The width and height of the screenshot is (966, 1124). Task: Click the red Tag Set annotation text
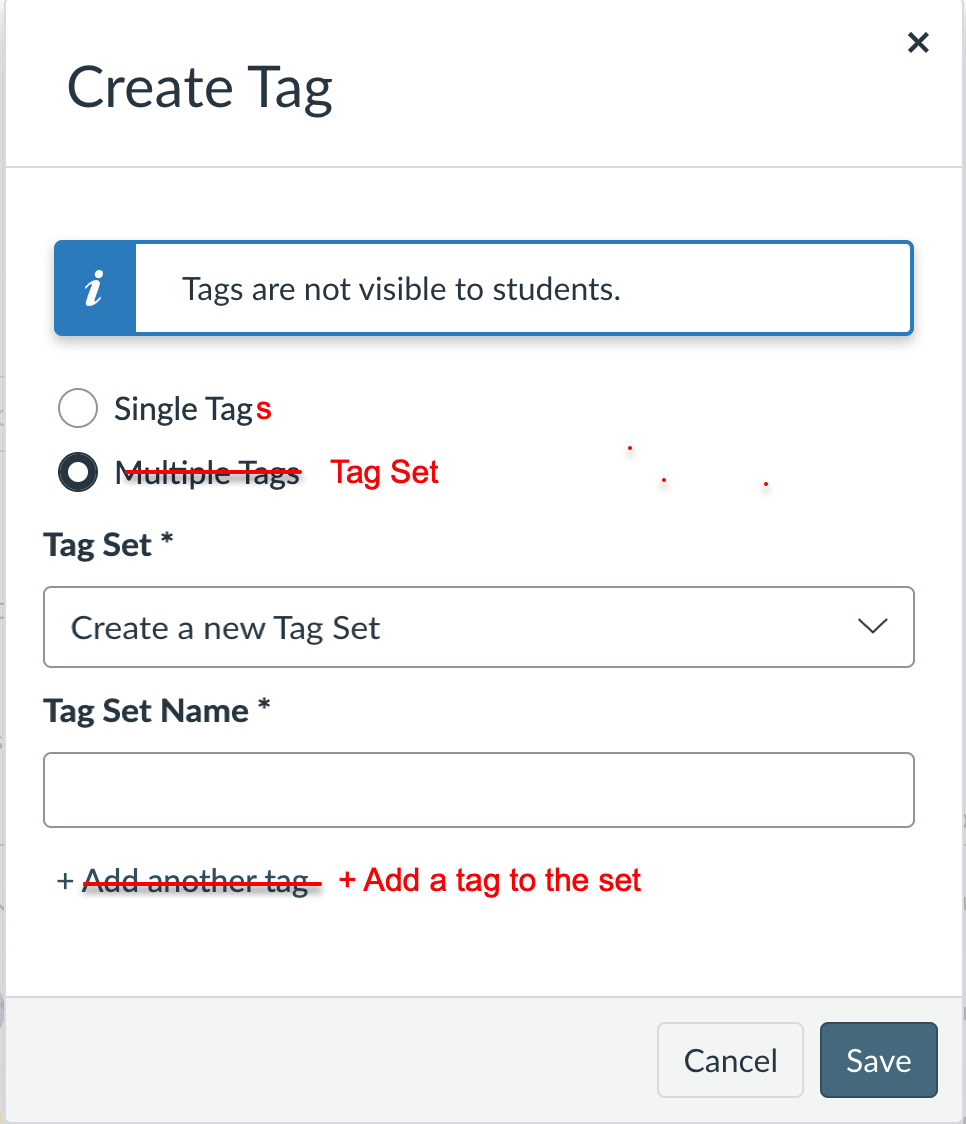click(x=384, y=472)
